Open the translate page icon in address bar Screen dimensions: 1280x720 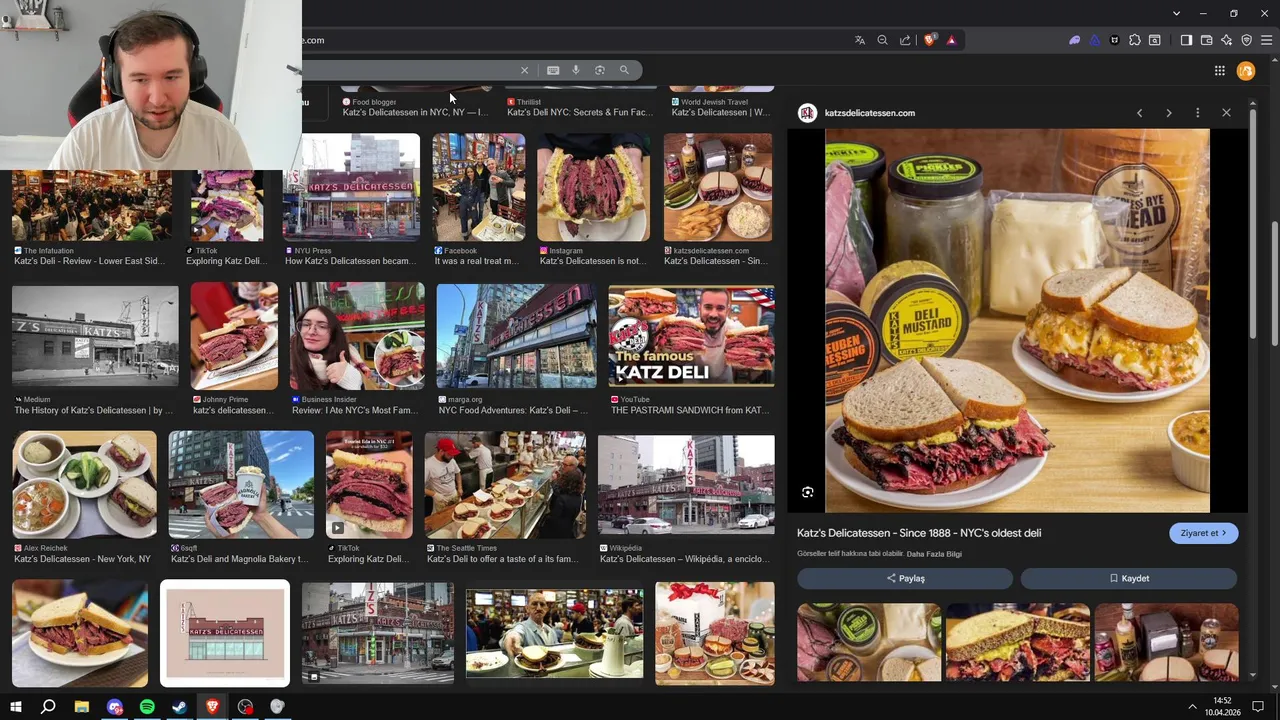[859, 40]
